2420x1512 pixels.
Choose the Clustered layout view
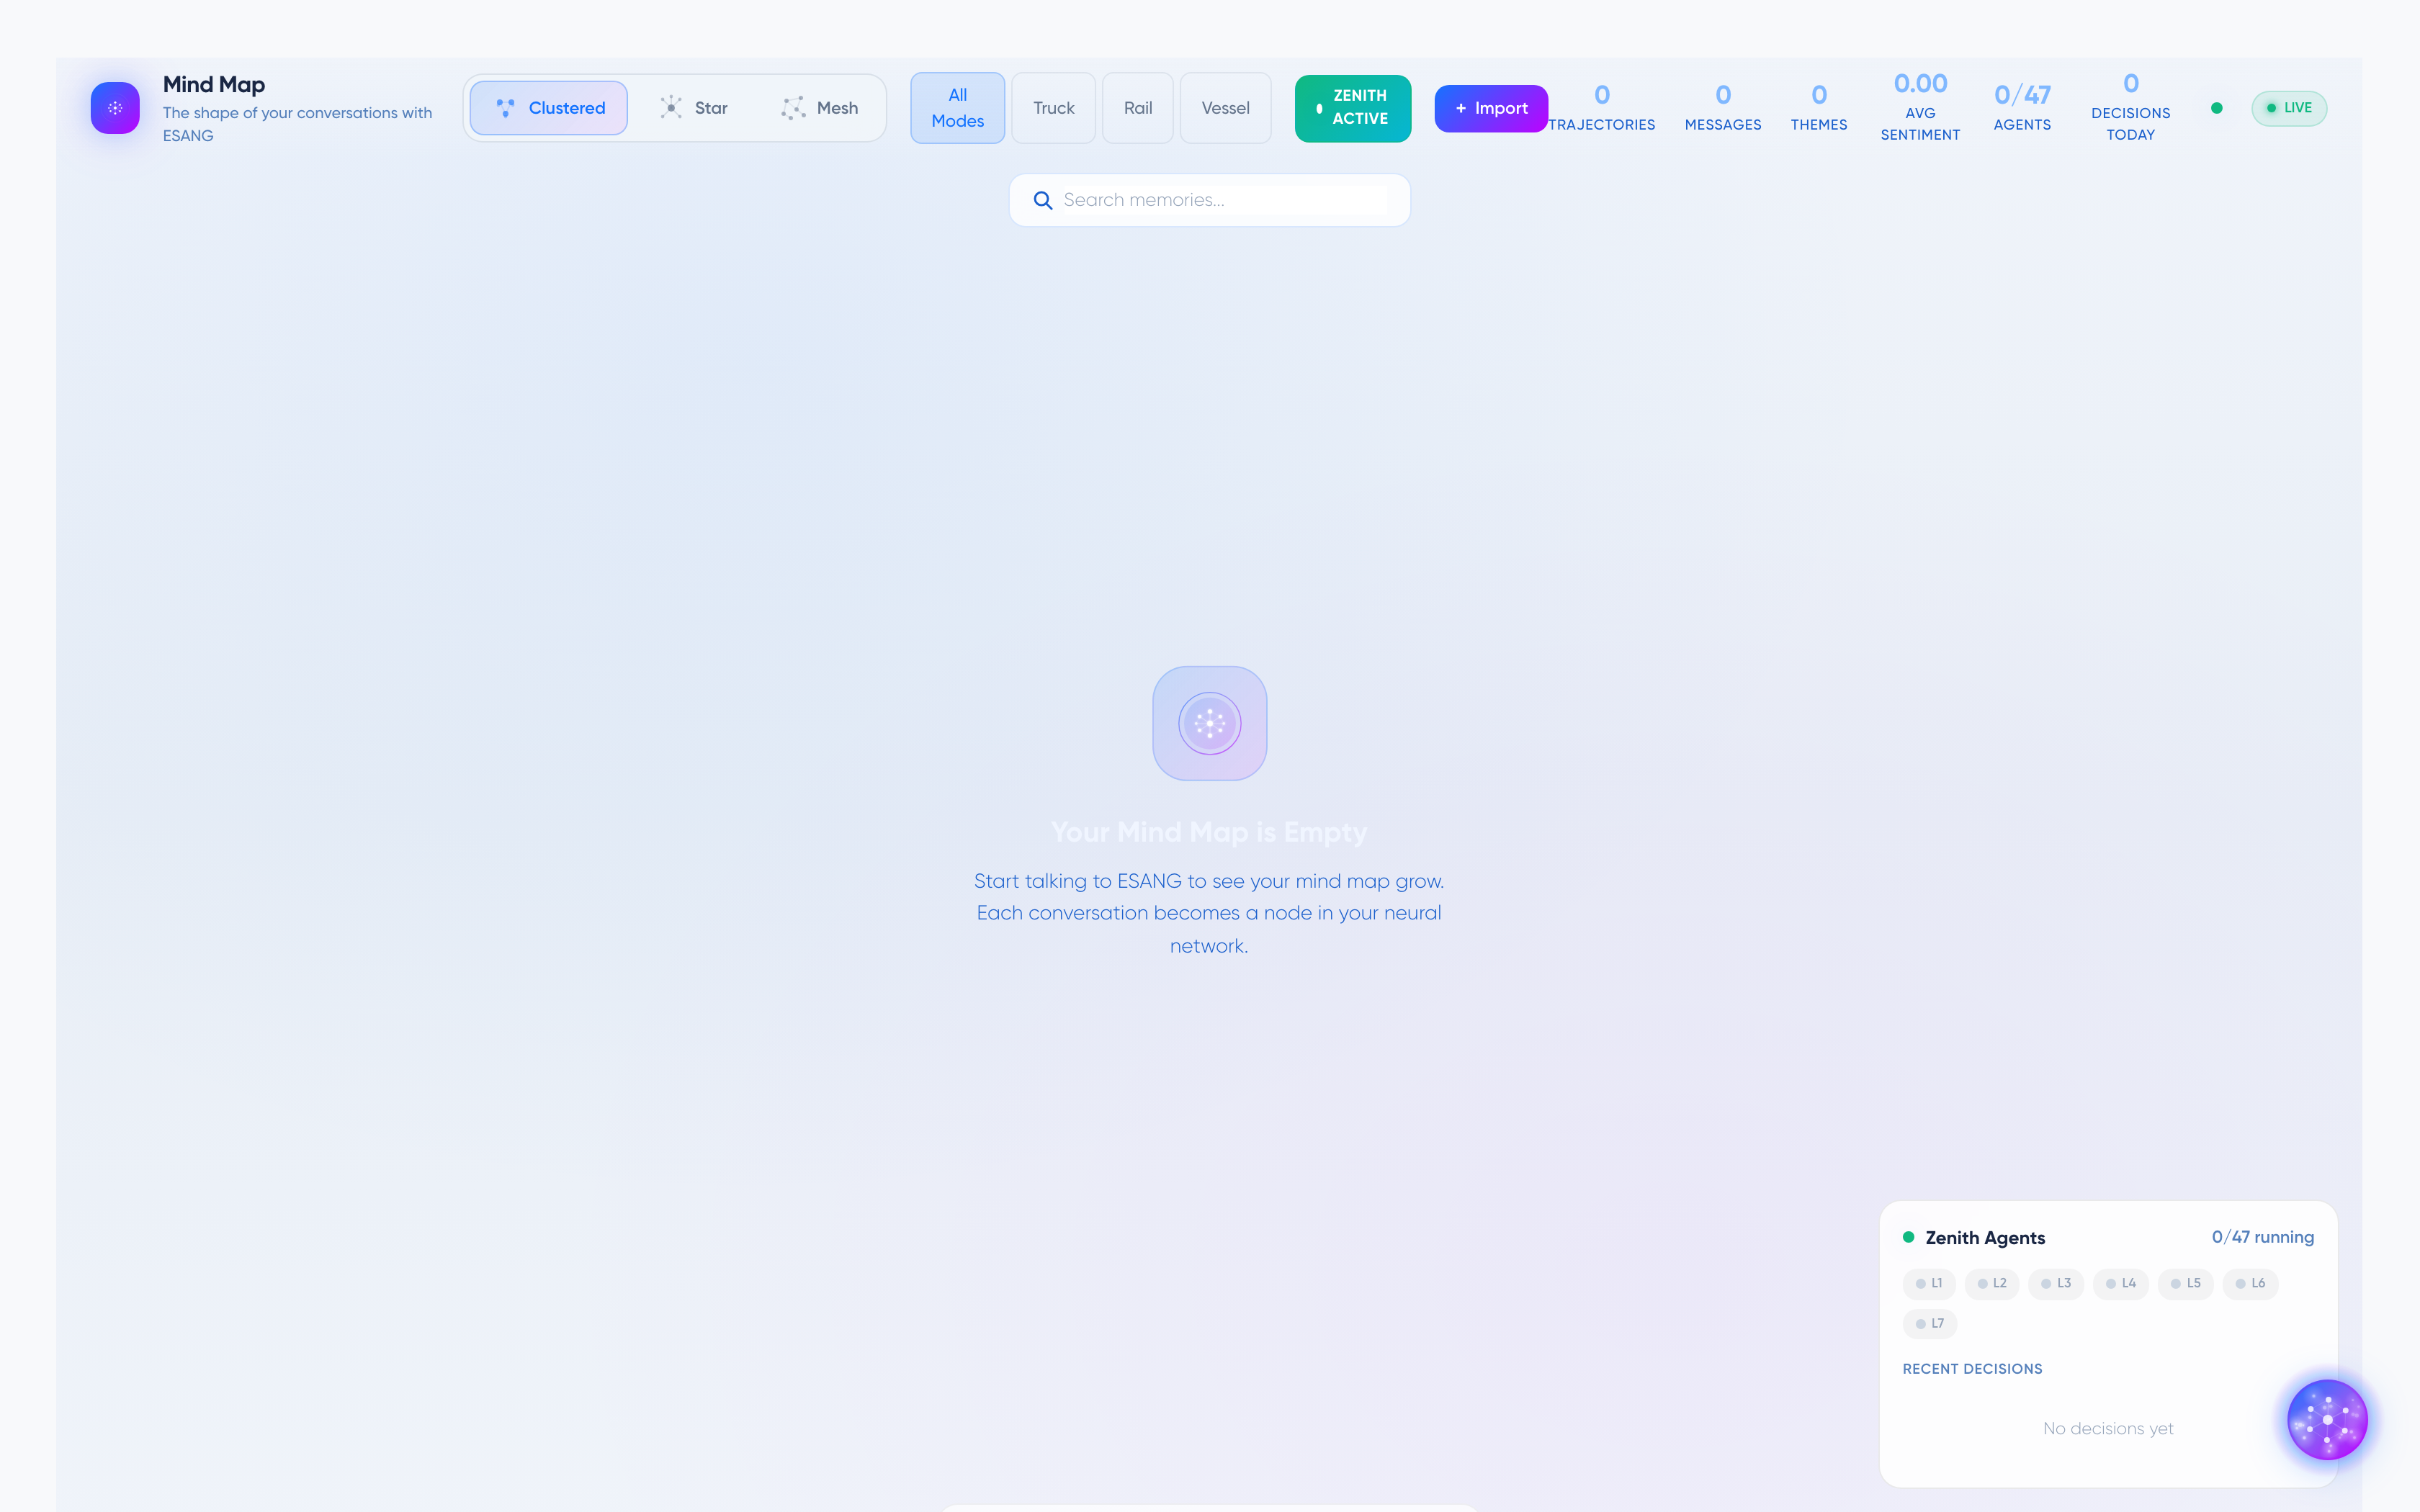click(x=549, y=108)
